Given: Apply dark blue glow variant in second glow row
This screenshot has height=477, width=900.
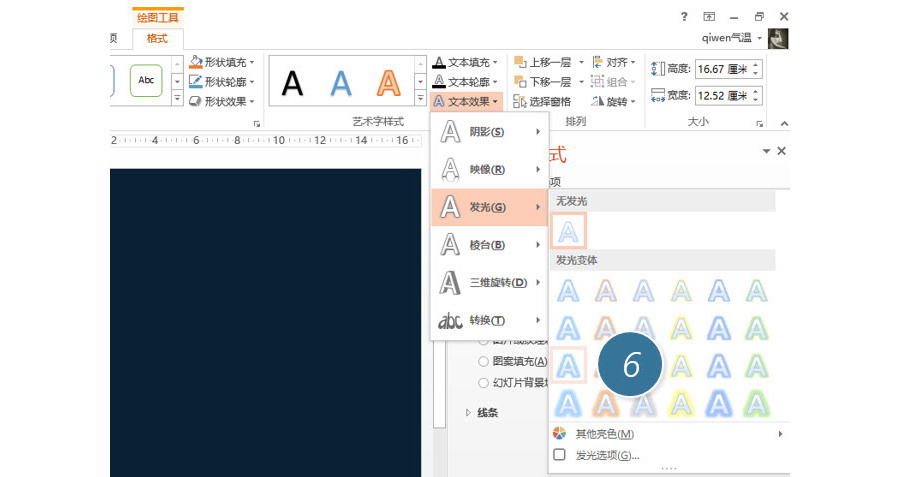Looking at the screenshot, I should click(x=719, y=329).
